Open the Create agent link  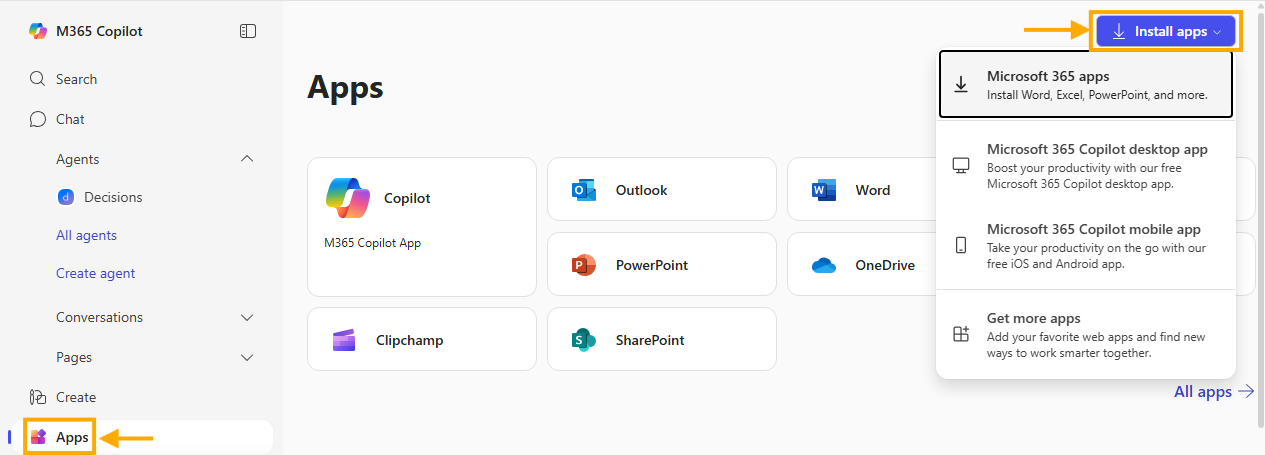[x=95, y=273]
